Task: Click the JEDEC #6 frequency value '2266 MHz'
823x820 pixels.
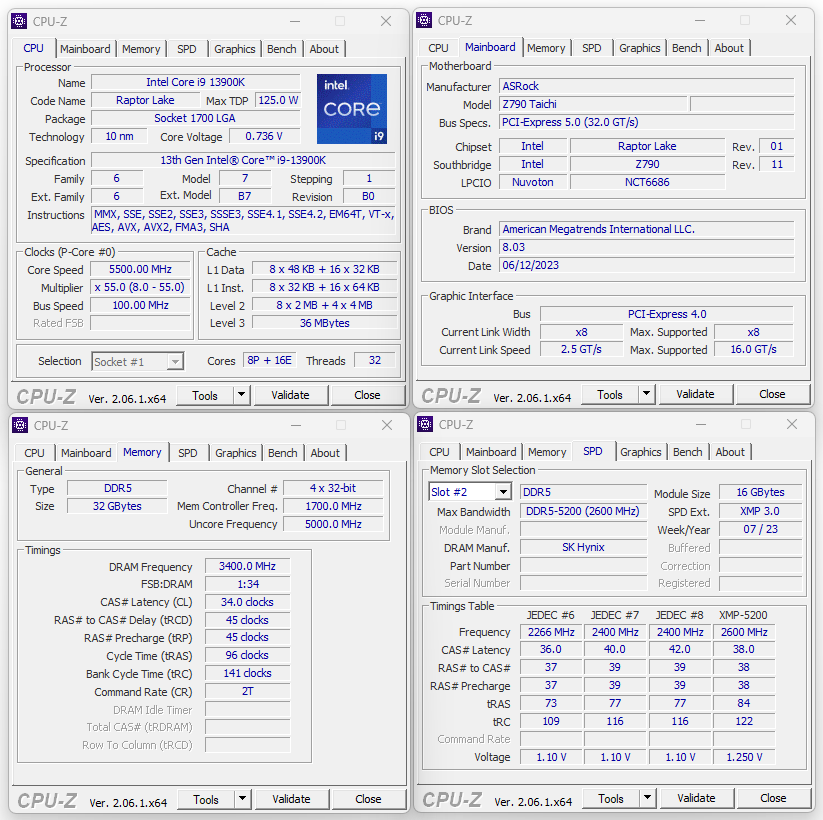Action: [x=551, y=632]
